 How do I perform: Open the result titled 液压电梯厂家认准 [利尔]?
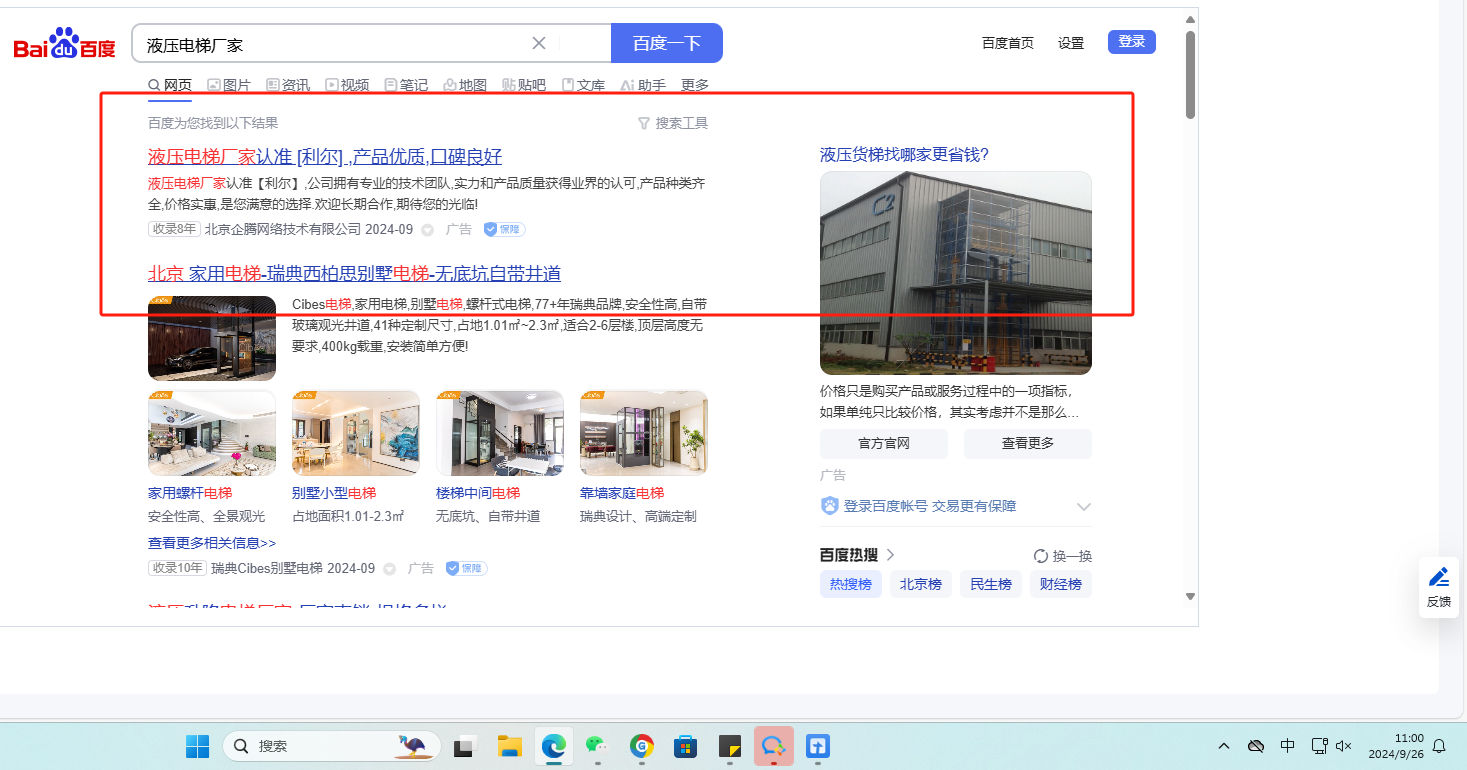pyautogui.click(x=325, y=156)
